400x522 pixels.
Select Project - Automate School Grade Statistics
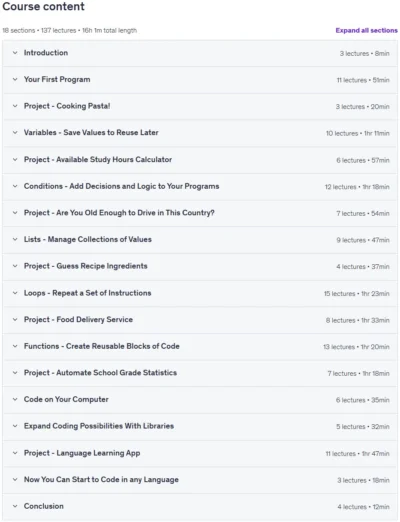click(x=100, y=373)
